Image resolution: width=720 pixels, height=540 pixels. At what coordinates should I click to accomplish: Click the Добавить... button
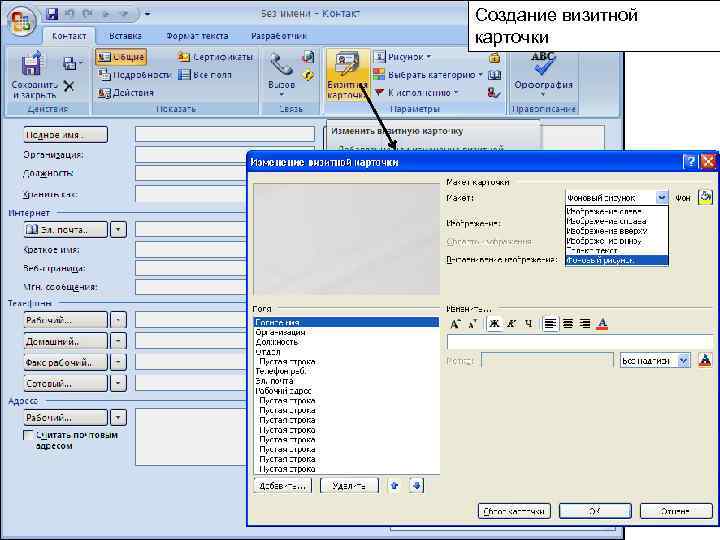coord(282,485)
